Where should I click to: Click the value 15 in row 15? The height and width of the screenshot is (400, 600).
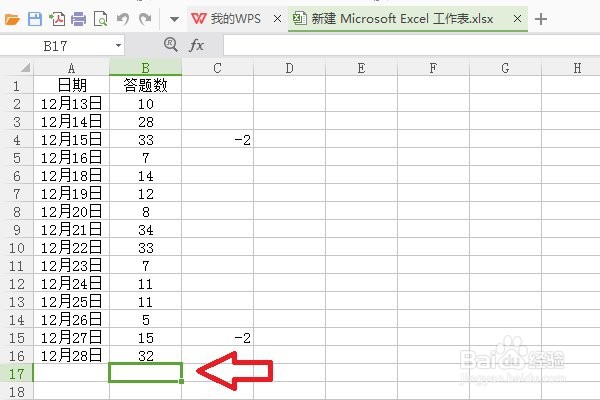pos(145,337)
